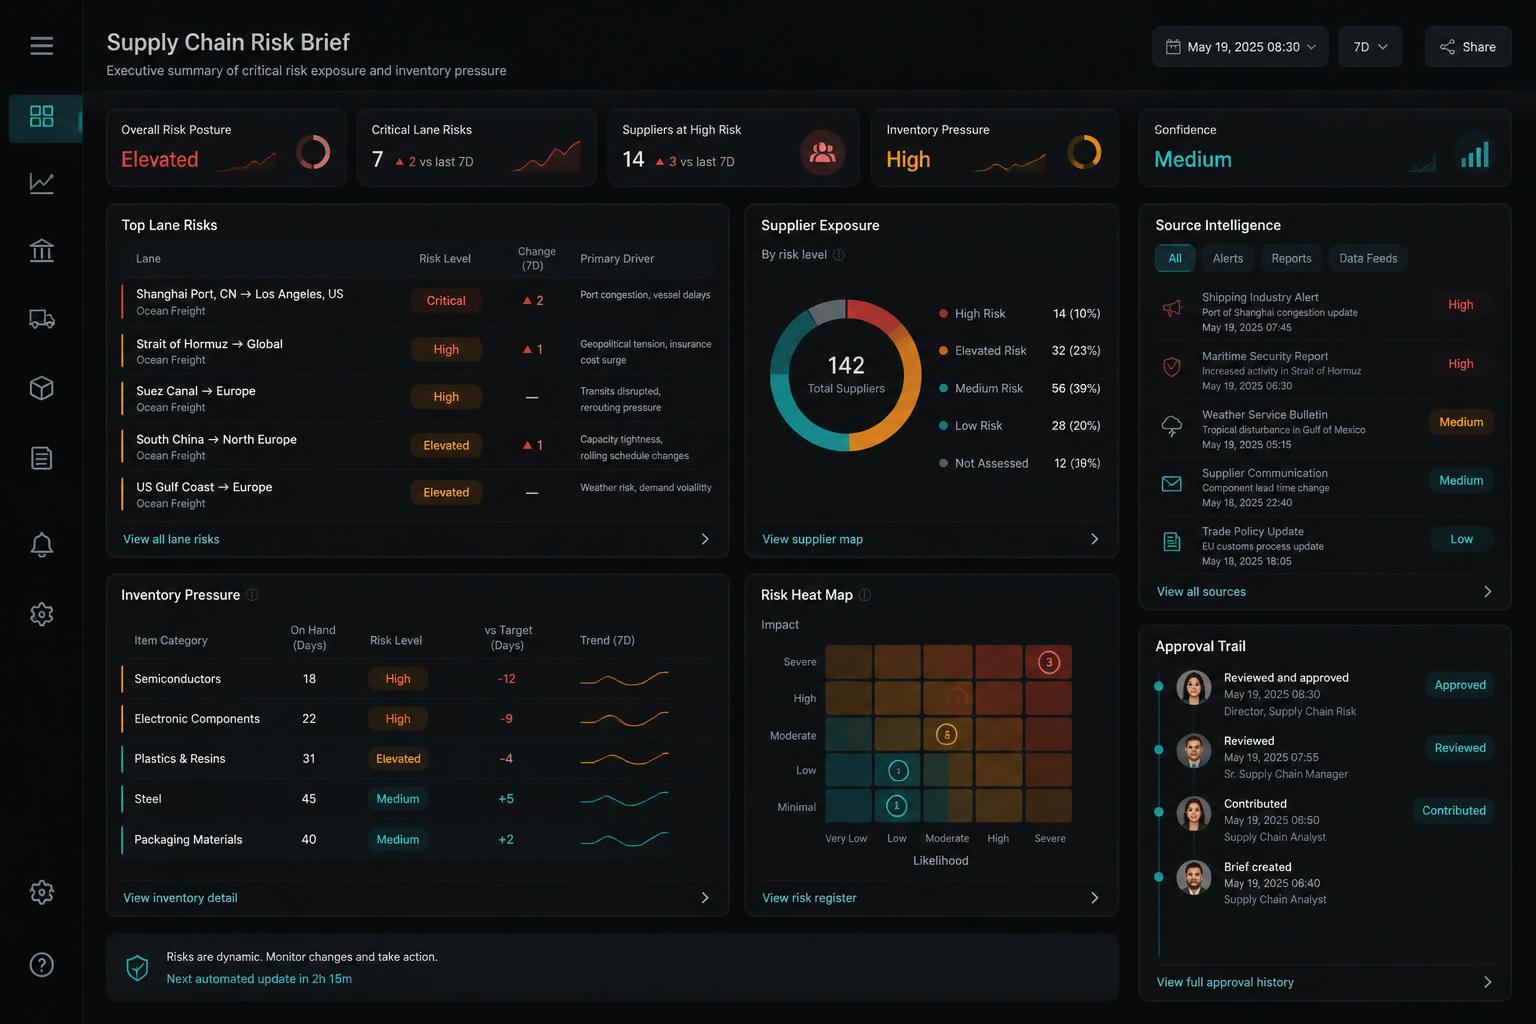This screenshot has width=1536, height=1024.
Task: Click the info icon next to By risk level
Action: pyautogui.click(x=839, y=255)
